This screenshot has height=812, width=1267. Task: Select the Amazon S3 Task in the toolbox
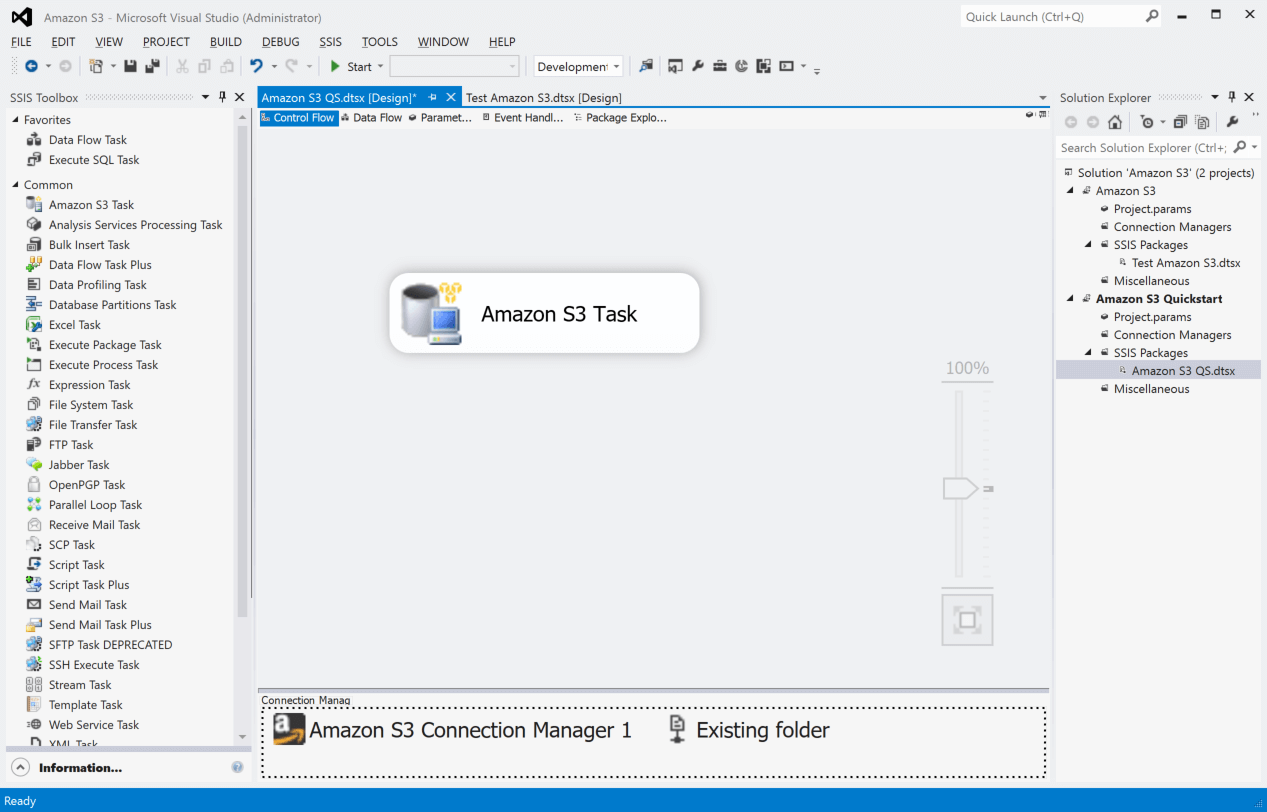91,205
